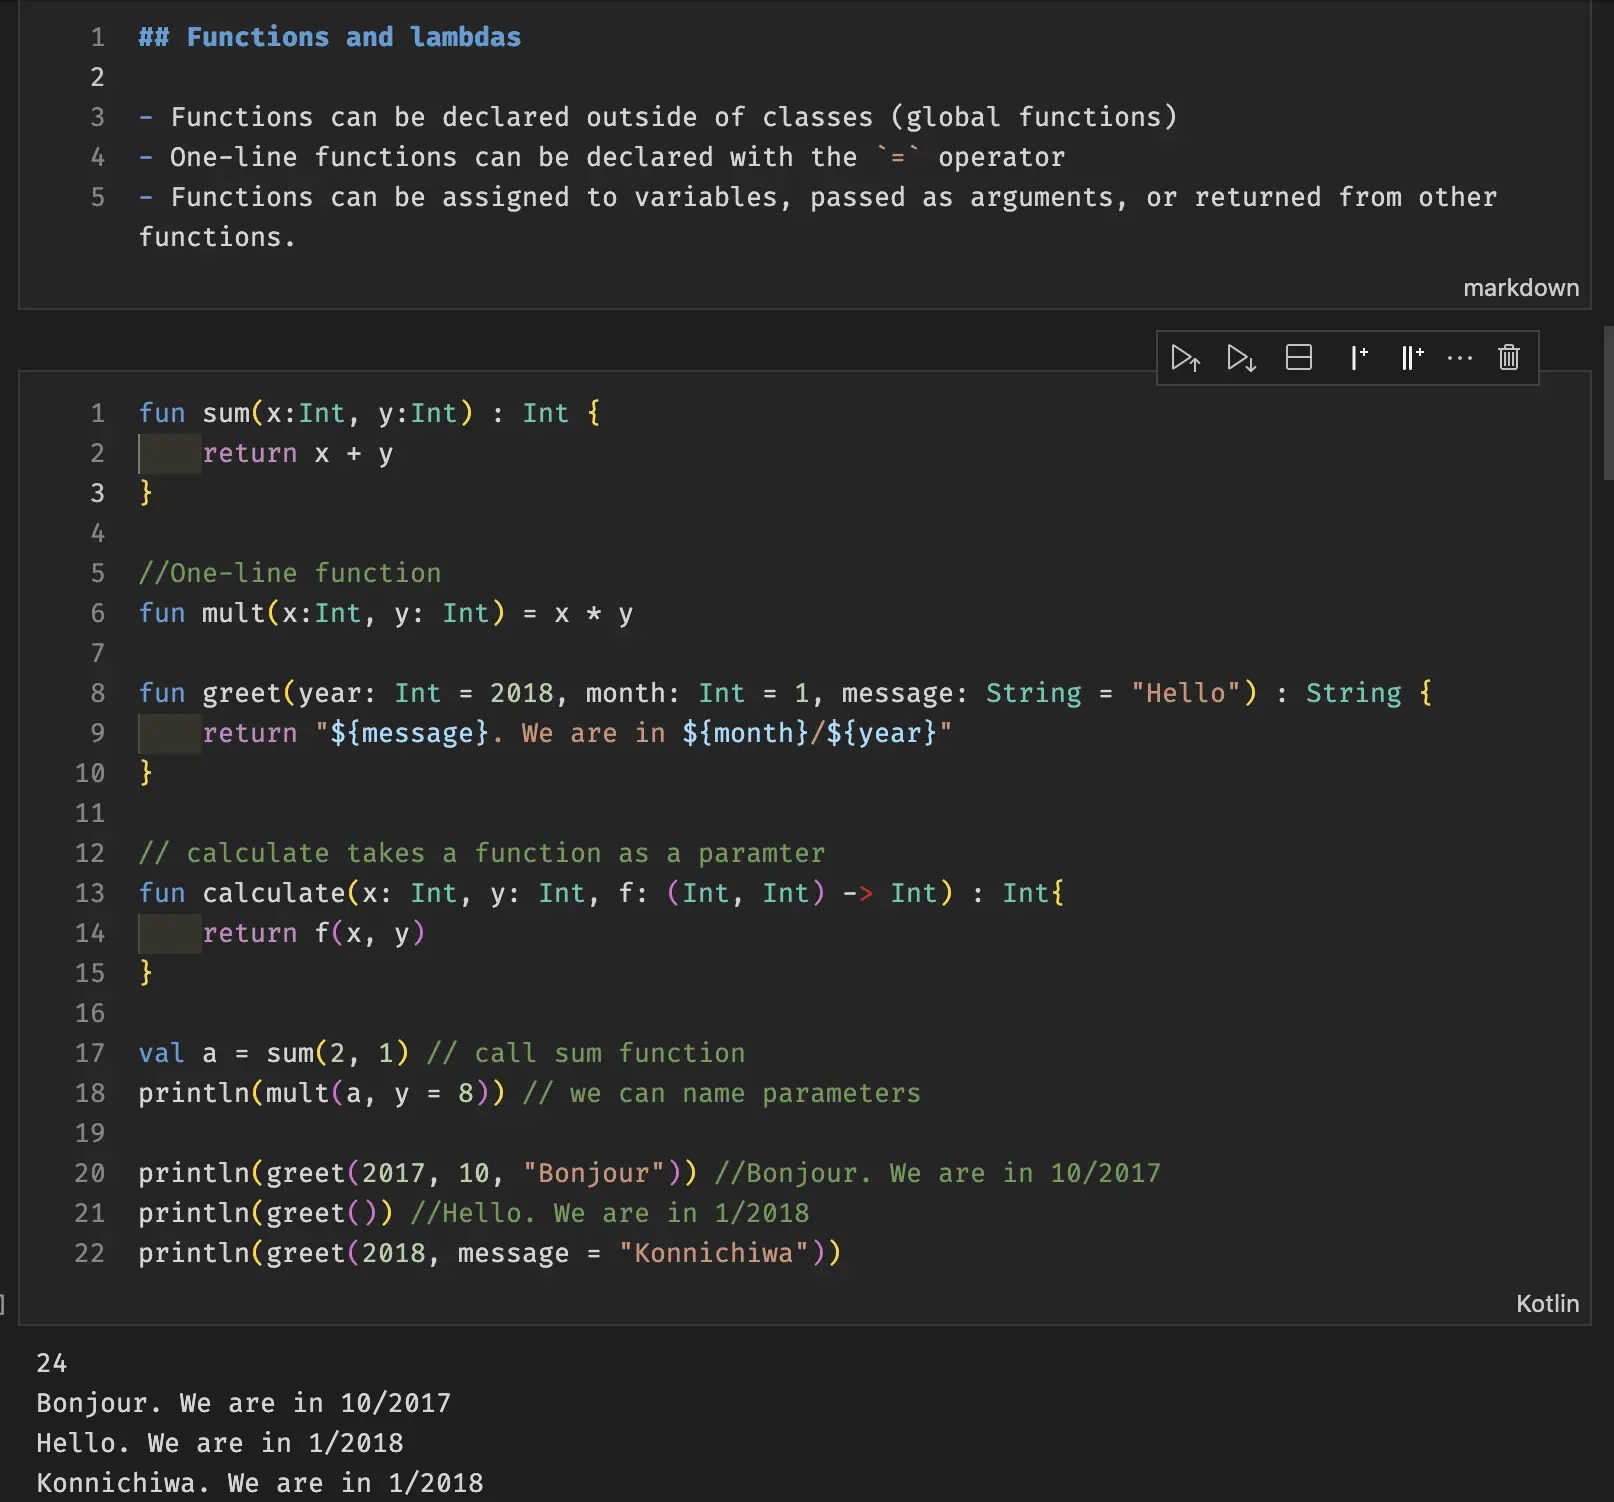Click the vertical scrollbar of the notebook
The width and height of the screenshot is (1614, 1502).
1608,404
